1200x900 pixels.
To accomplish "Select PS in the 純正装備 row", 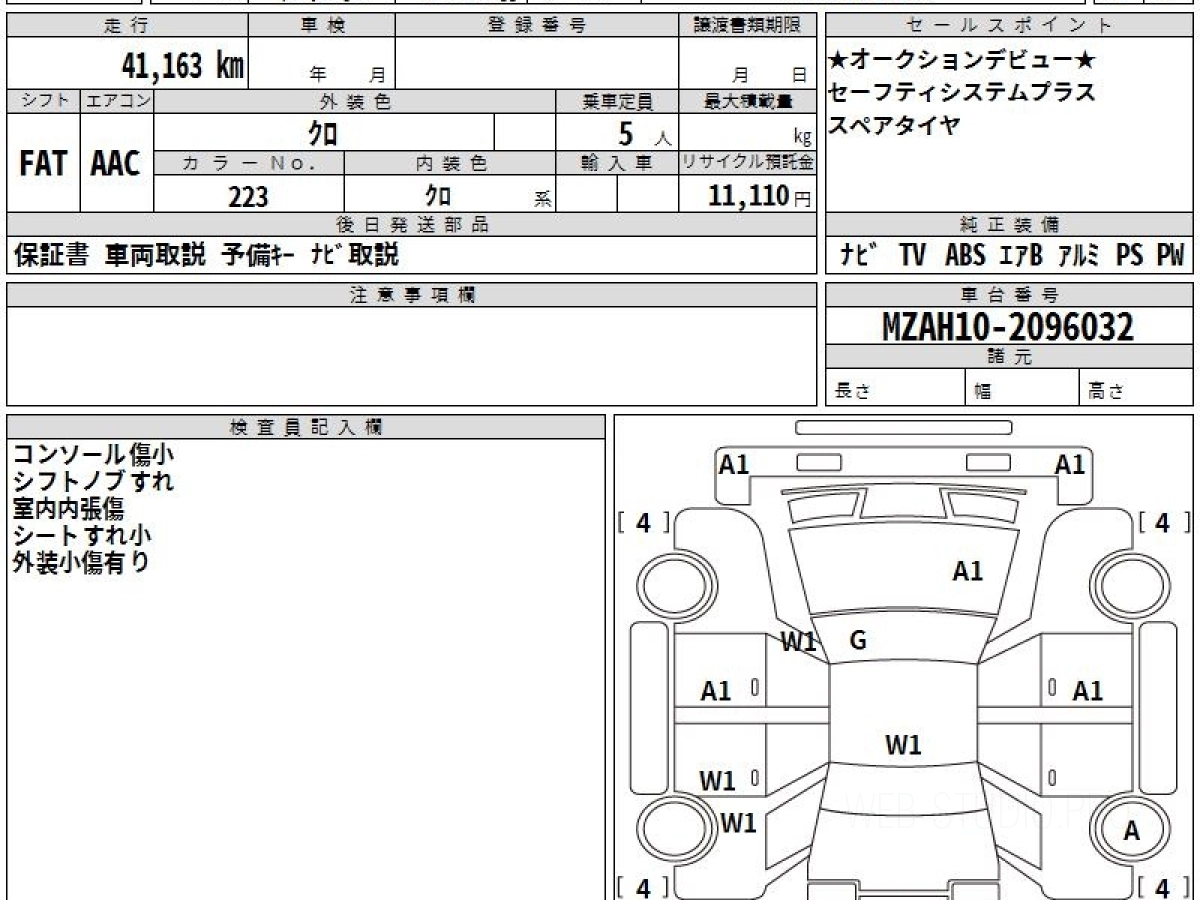I will [x=1130, y=255].
